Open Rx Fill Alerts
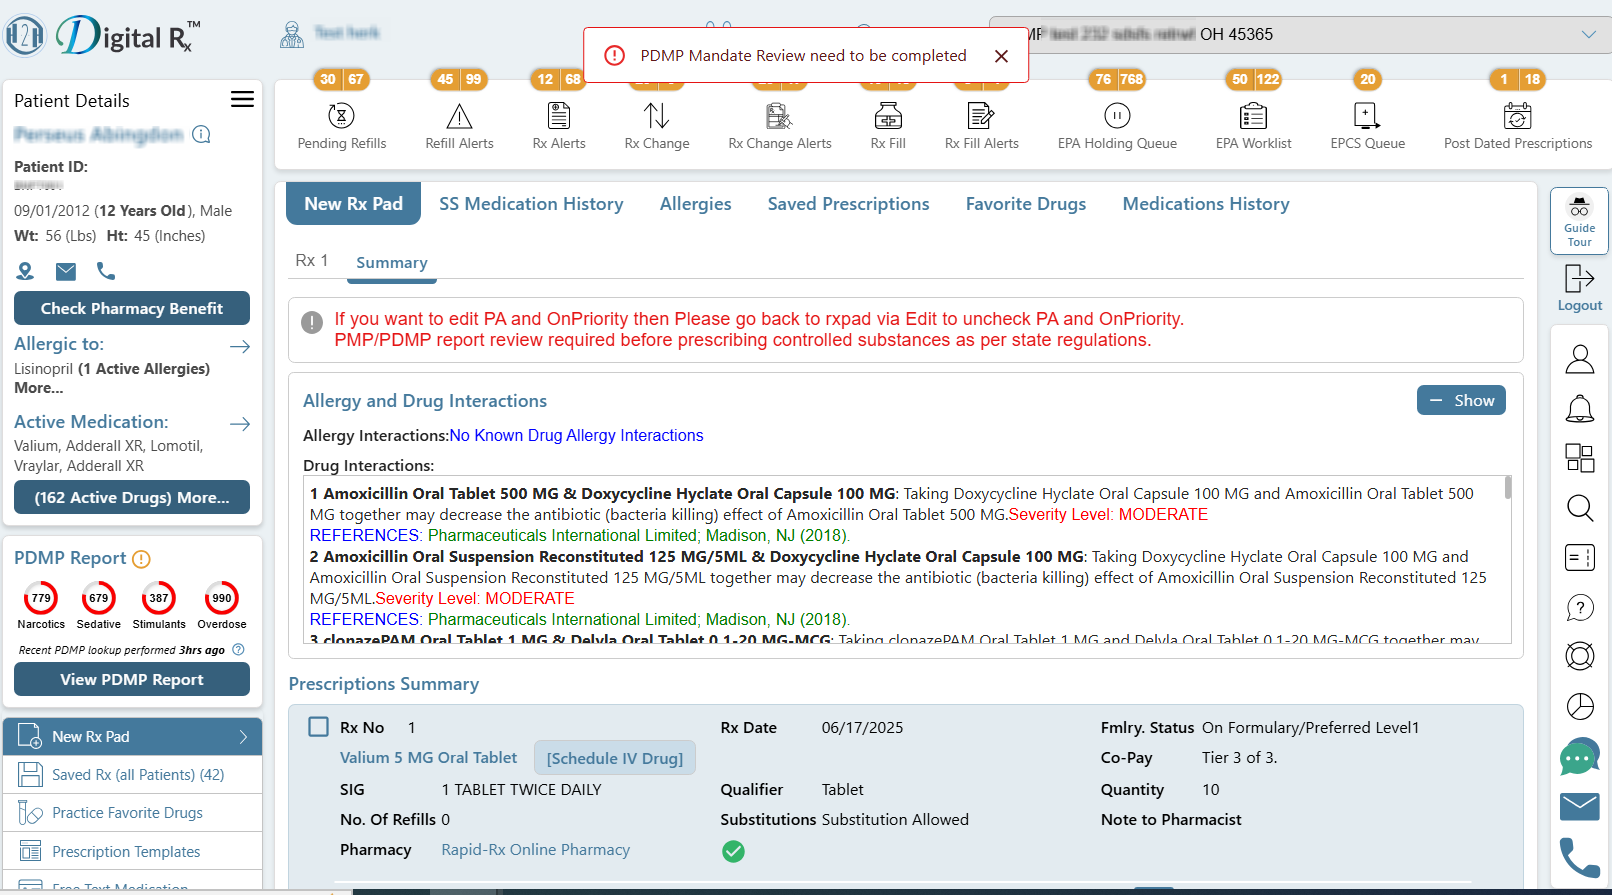This screenshot has height=895, width=1612. (x=982, y=126)
